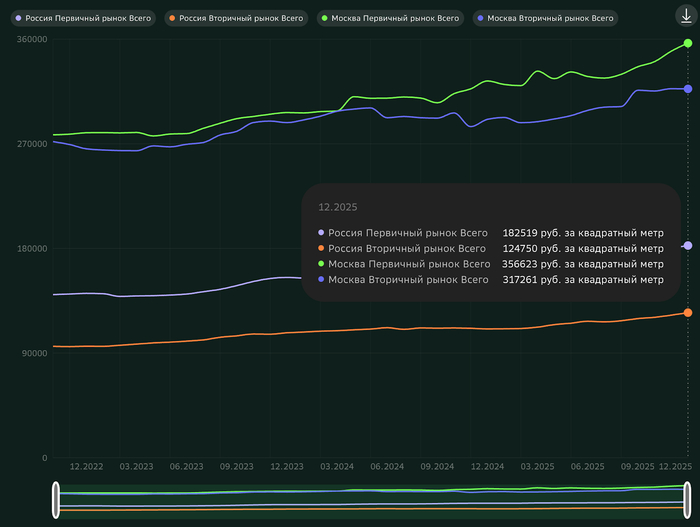
Task: Click the right handle of the range slider
Action: [x=688, y=501]
